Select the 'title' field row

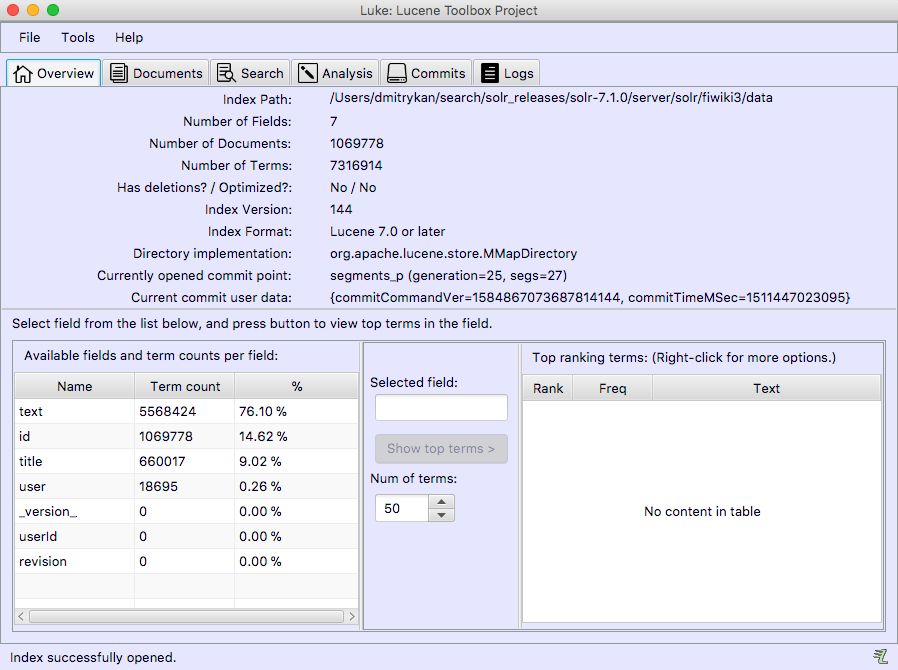[x=186, y=462]
